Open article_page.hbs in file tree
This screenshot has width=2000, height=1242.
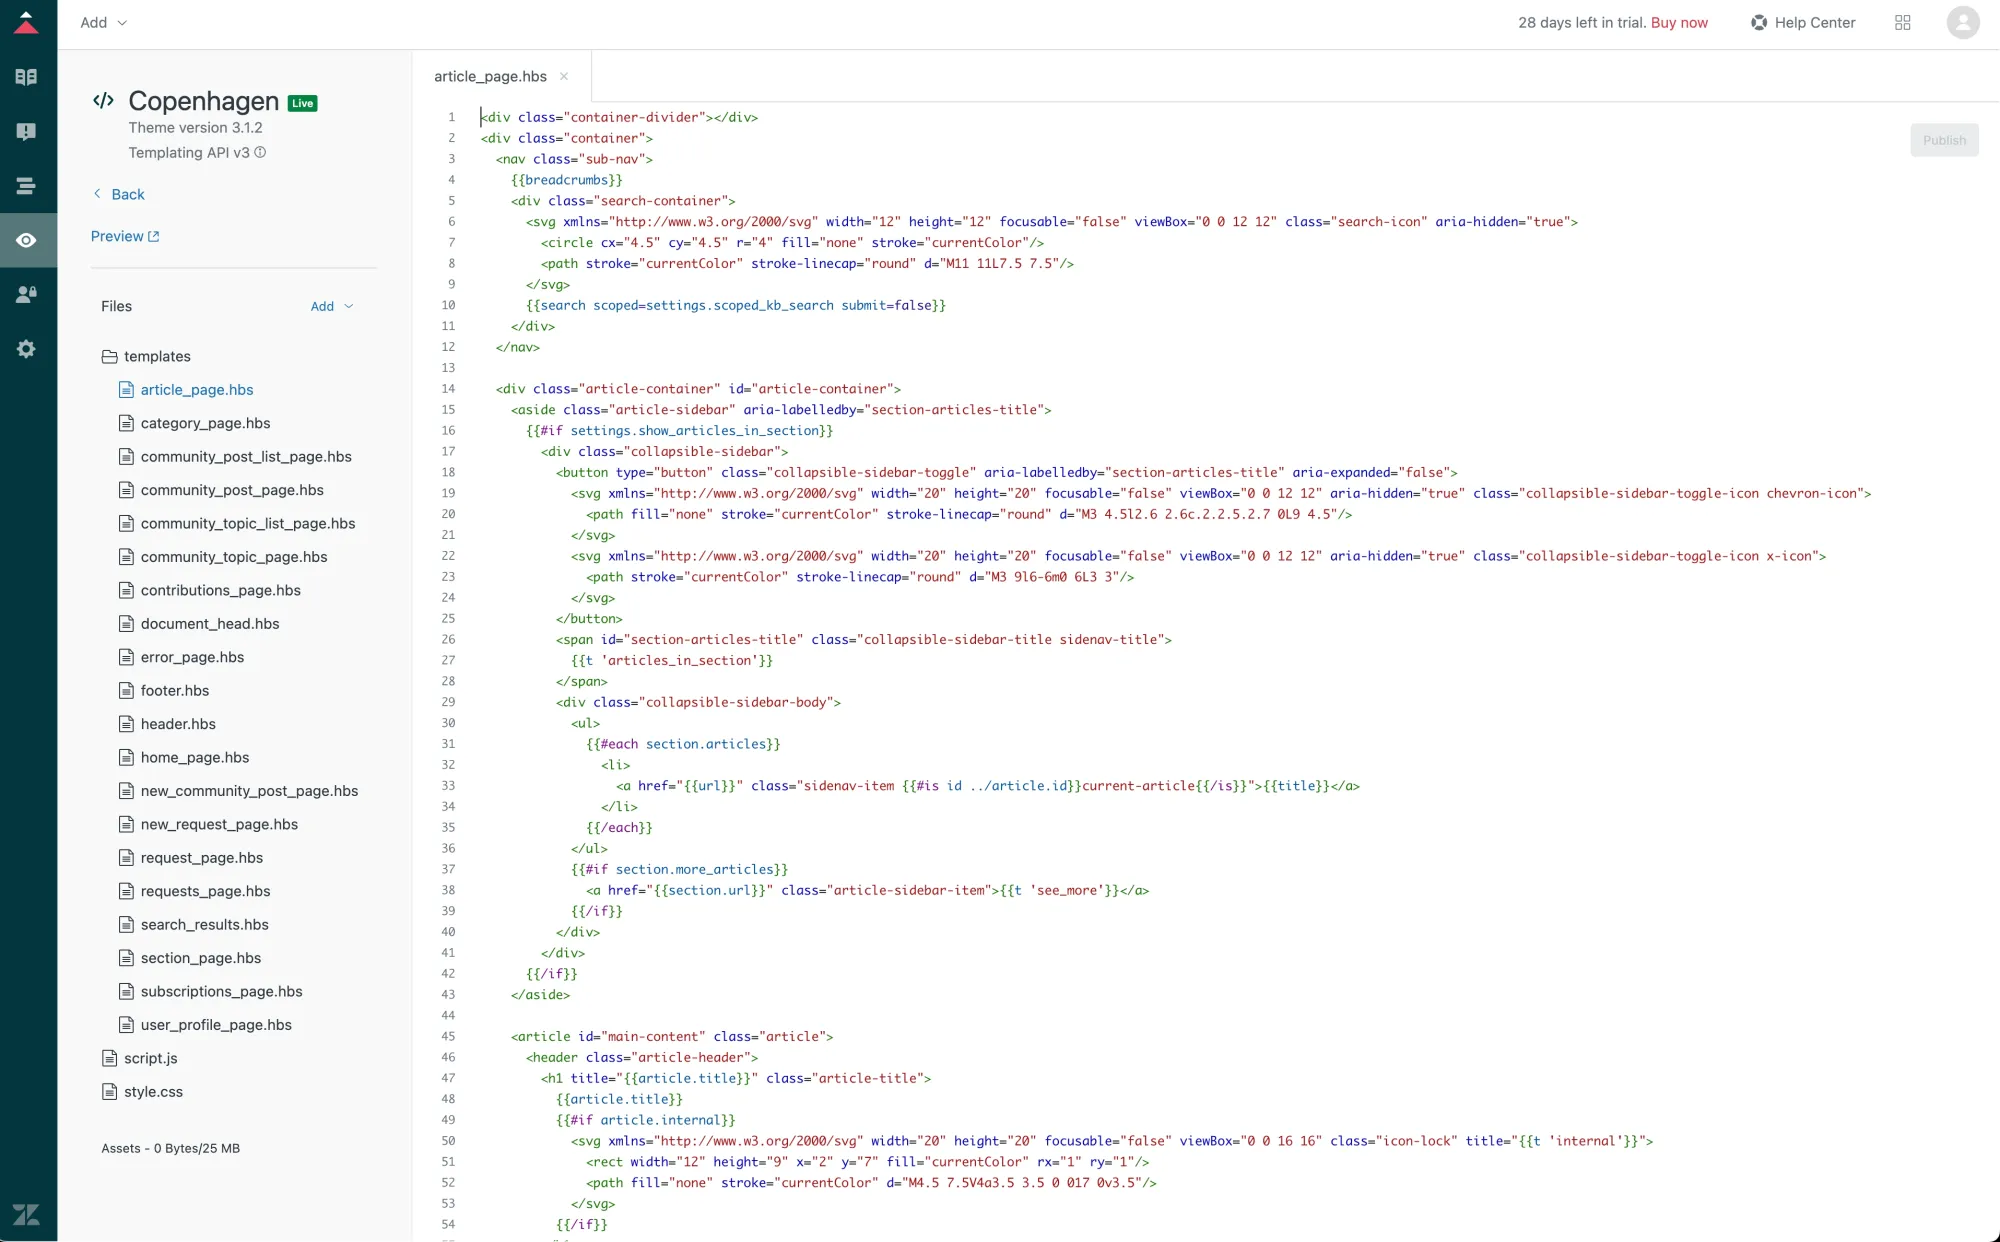[186, 390]
